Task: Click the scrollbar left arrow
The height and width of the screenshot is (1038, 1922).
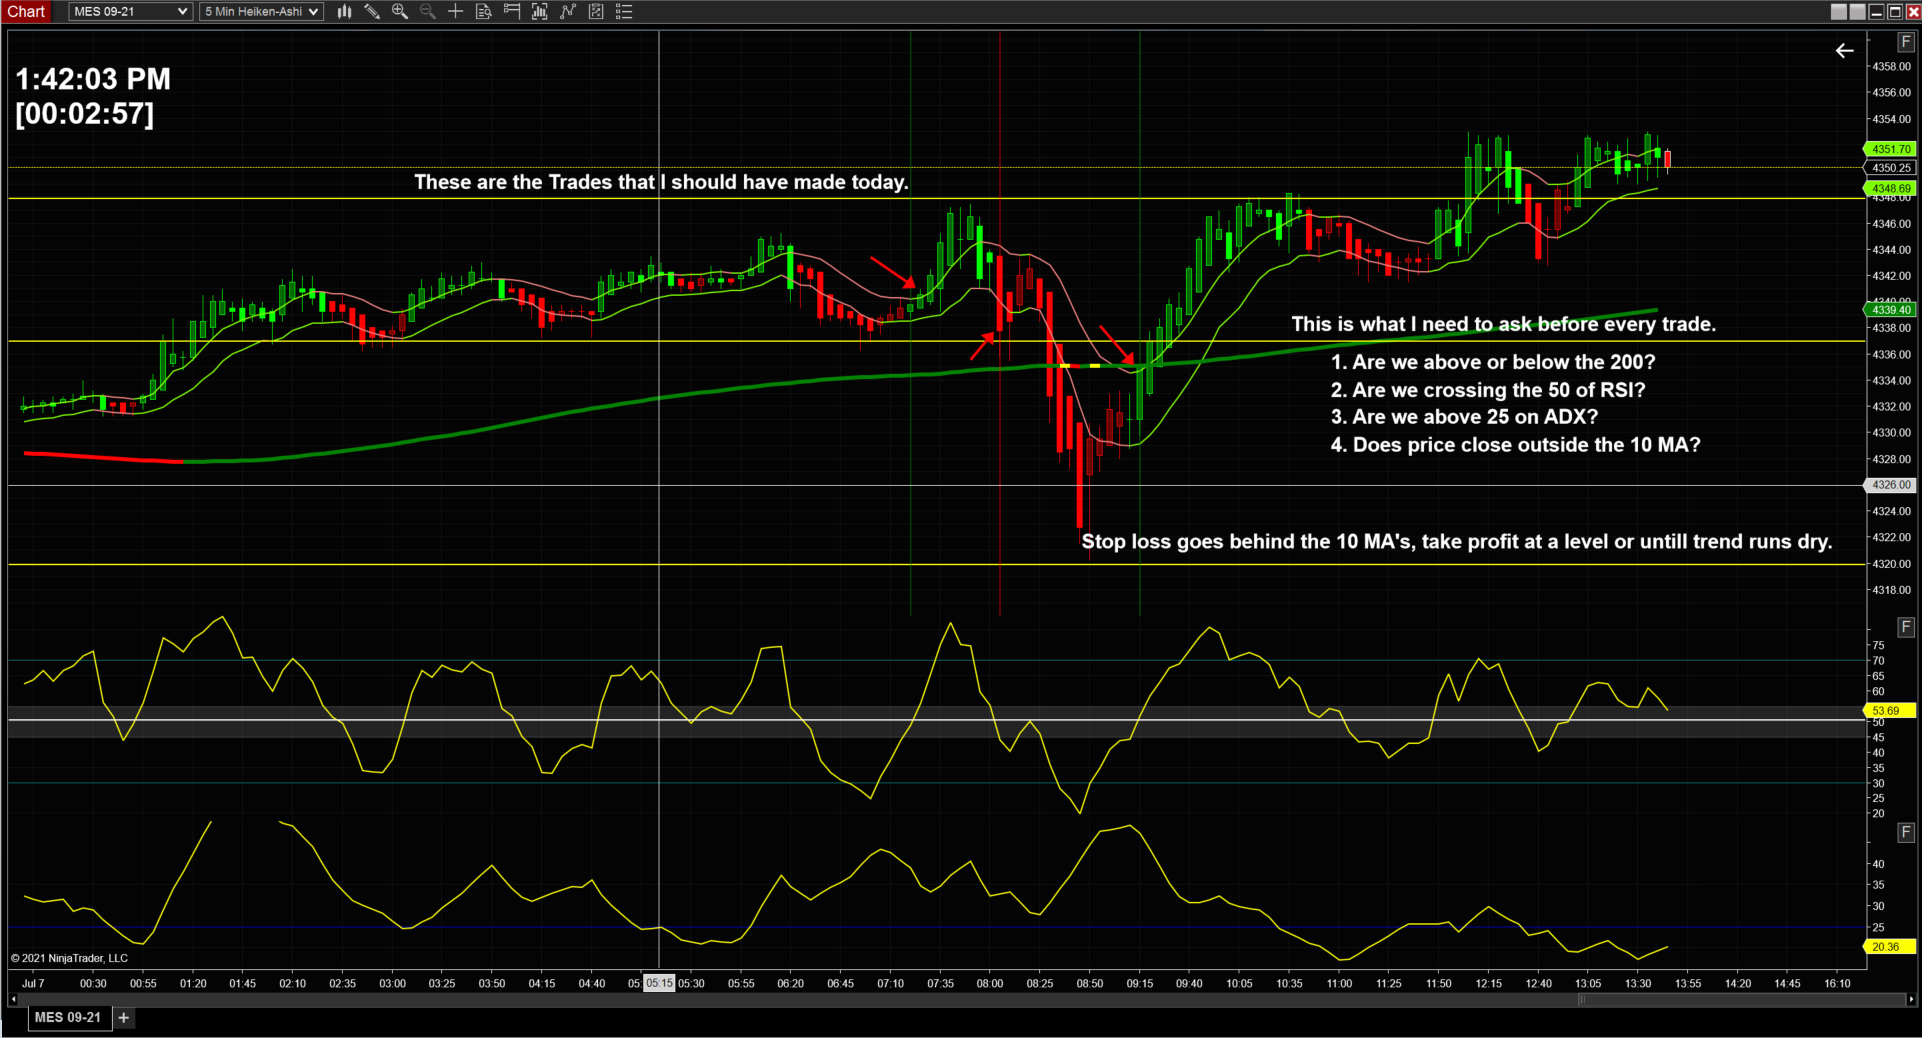Action: (x=13, y=999)
